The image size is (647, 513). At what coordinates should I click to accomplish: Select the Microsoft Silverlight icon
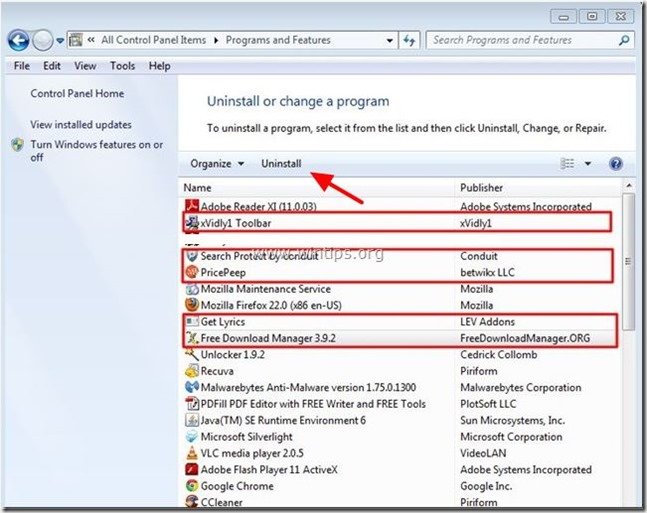click(x=192, y=437)
